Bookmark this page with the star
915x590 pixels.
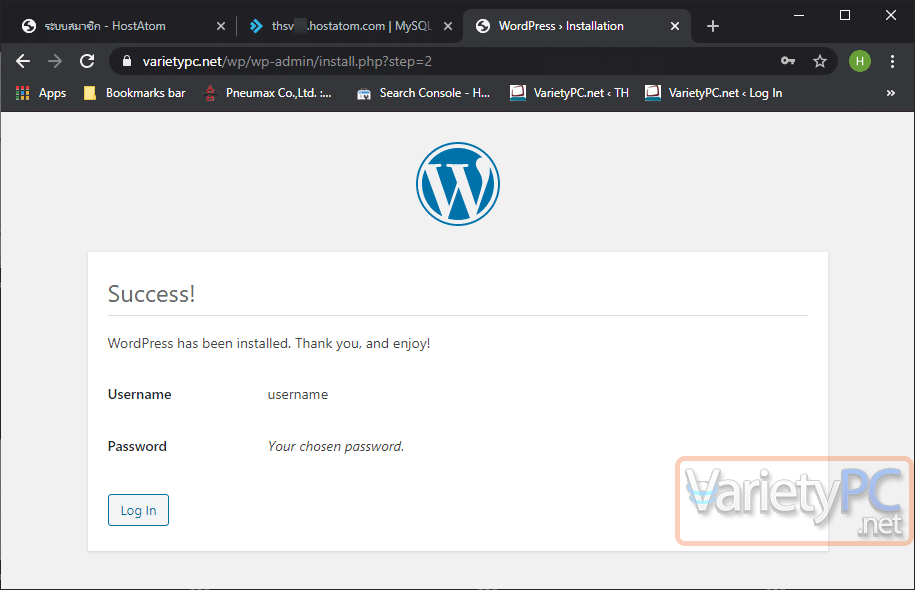(x=820, y=61)
